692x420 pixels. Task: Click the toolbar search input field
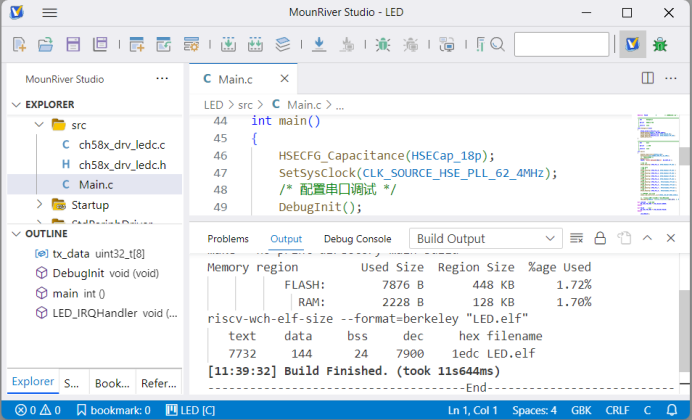561,44
